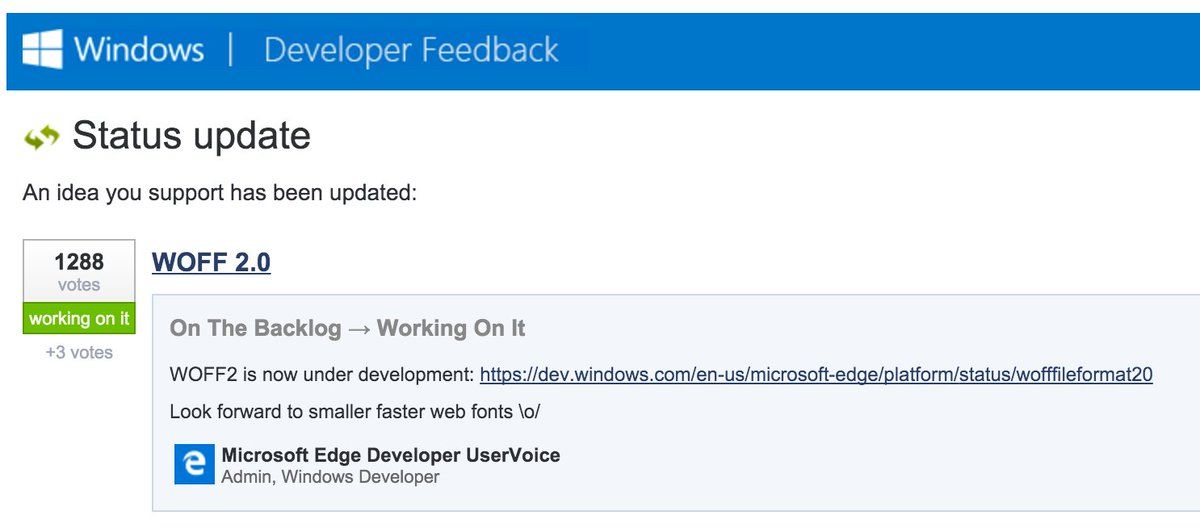Click the 'Developer Feedback' header title
Screen dimensions: 1200x528
click(411, 49)
